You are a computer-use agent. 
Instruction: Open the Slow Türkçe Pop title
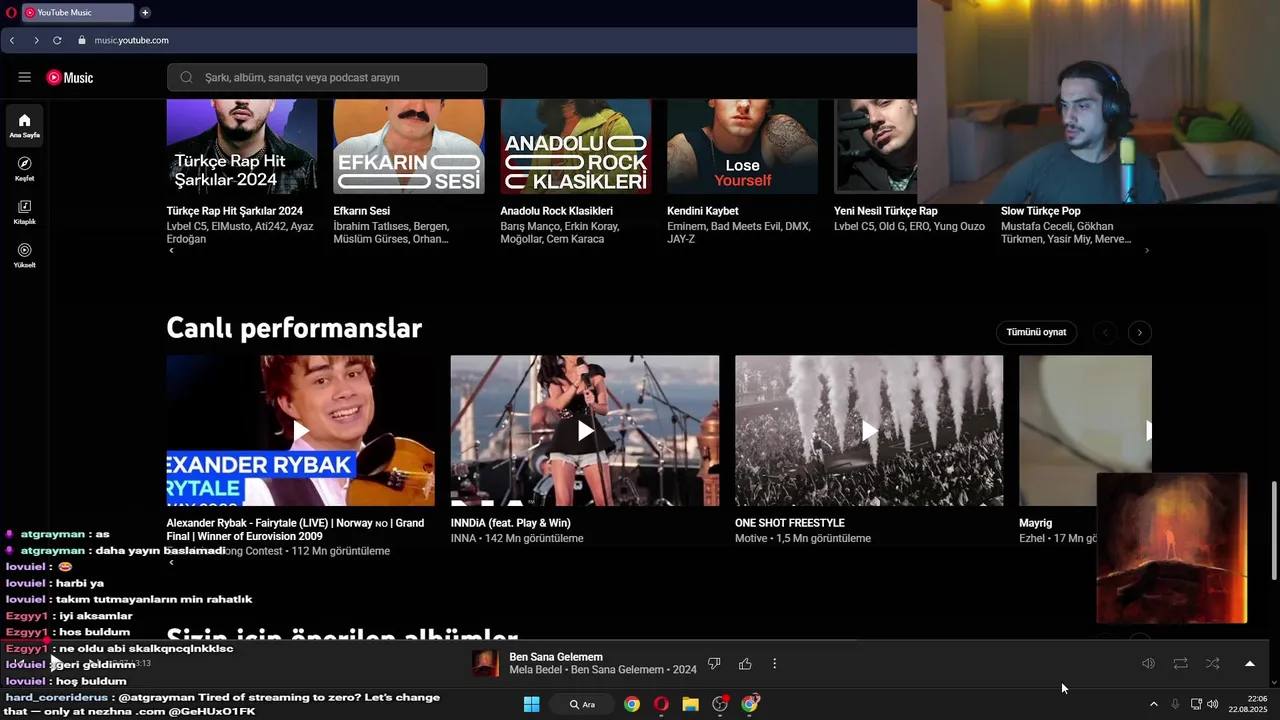1040,211
